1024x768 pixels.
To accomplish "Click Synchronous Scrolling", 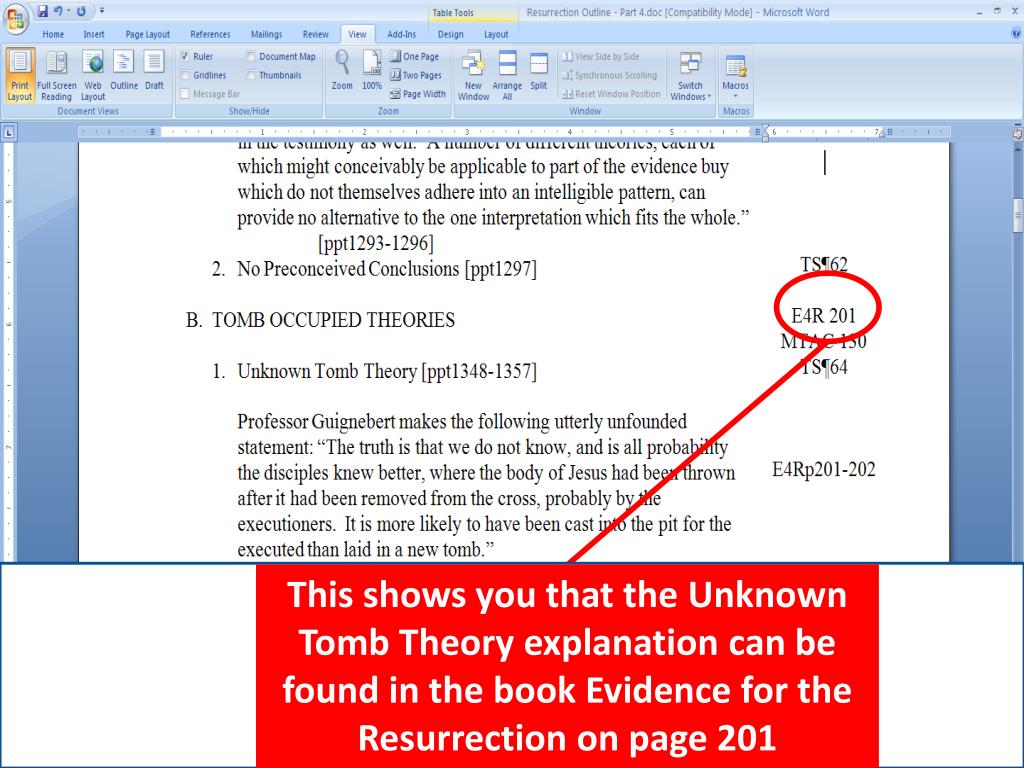I will coord(610,75).
